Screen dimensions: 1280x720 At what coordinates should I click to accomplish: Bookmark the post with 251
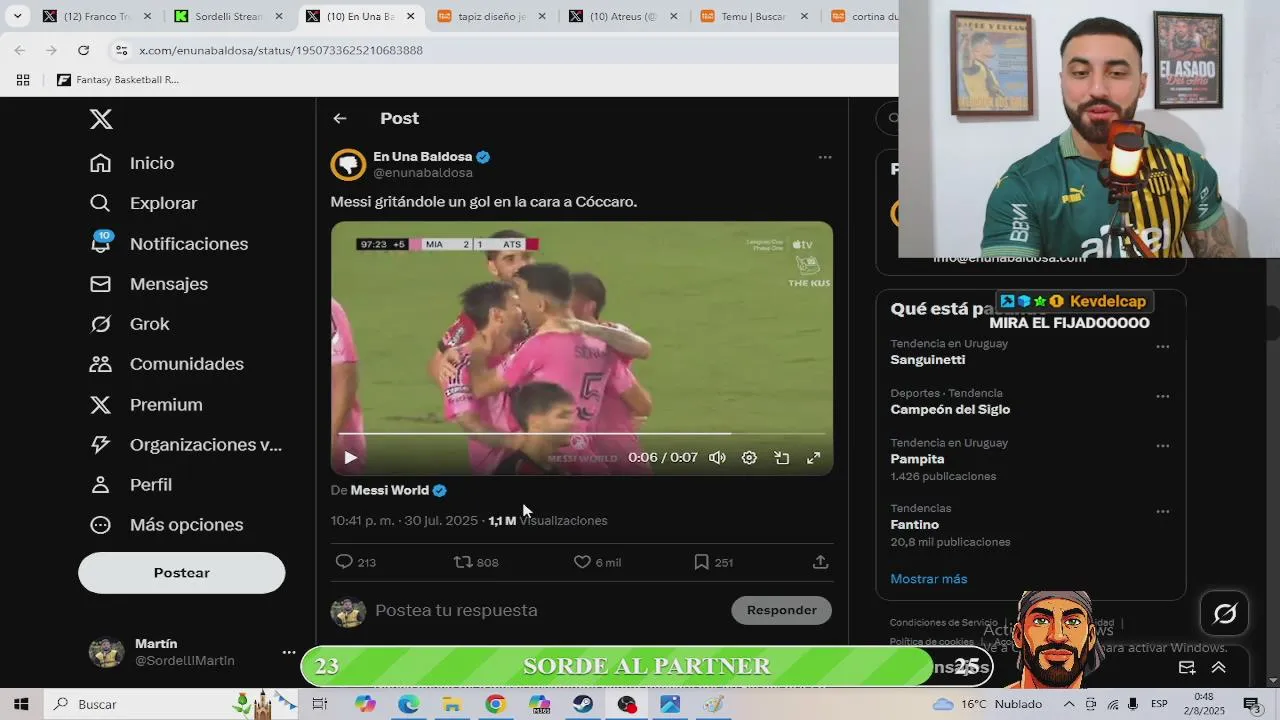pos(701,562)
